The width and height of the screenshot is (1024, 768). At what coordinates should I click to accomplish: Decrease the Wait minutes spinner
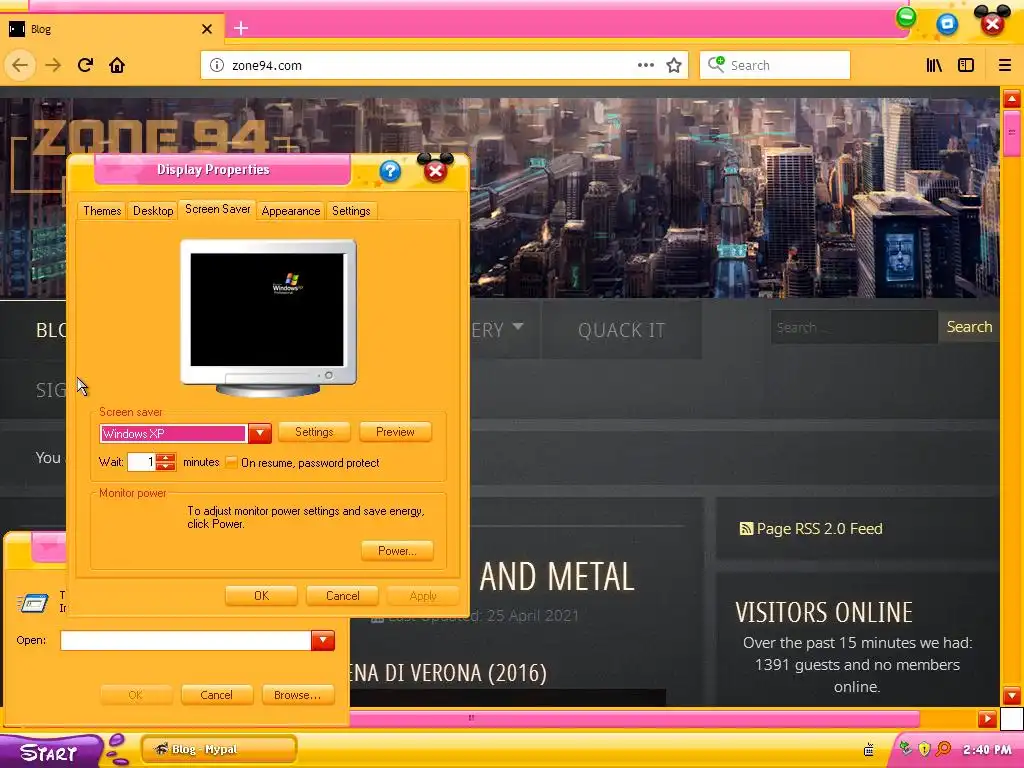click(x=166, y=466)
